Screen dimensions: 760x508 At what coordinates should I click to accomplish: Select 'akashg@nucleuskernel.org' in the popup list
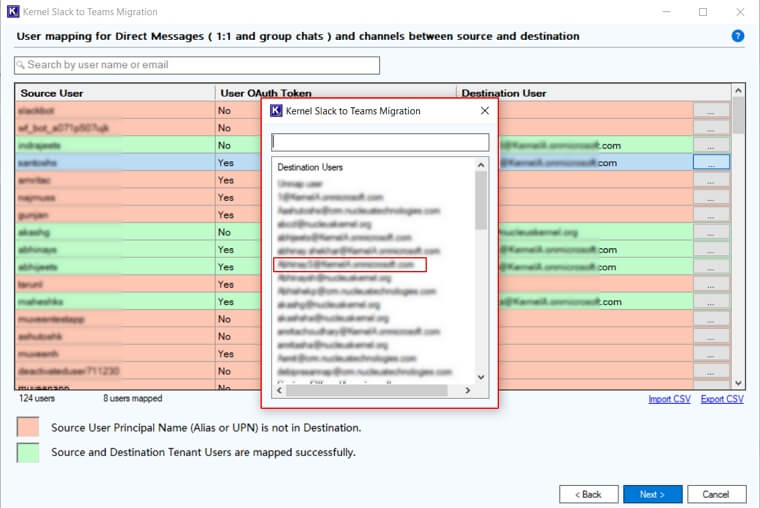coord(328,304)
